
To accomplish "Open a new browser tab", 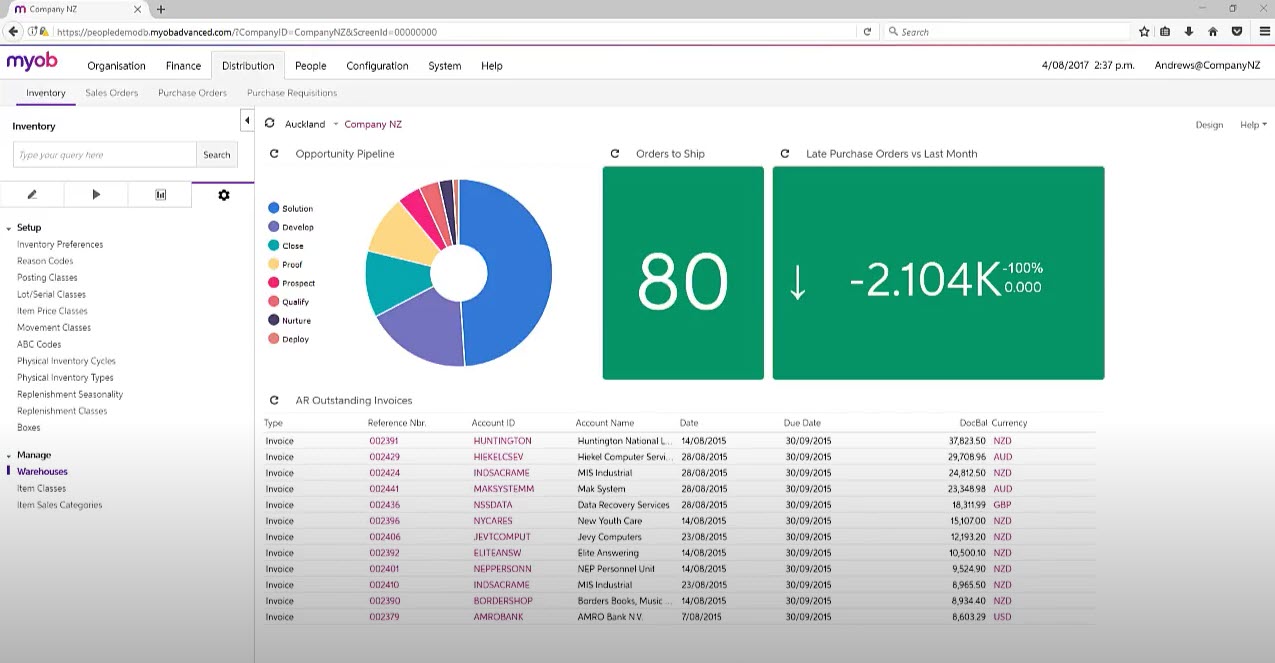I will pos(161,9).
